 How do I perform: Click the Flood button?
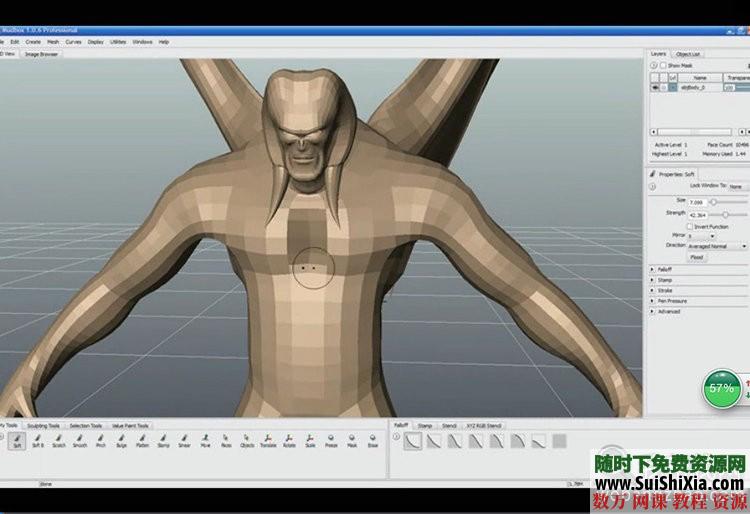tap(697, 257)
